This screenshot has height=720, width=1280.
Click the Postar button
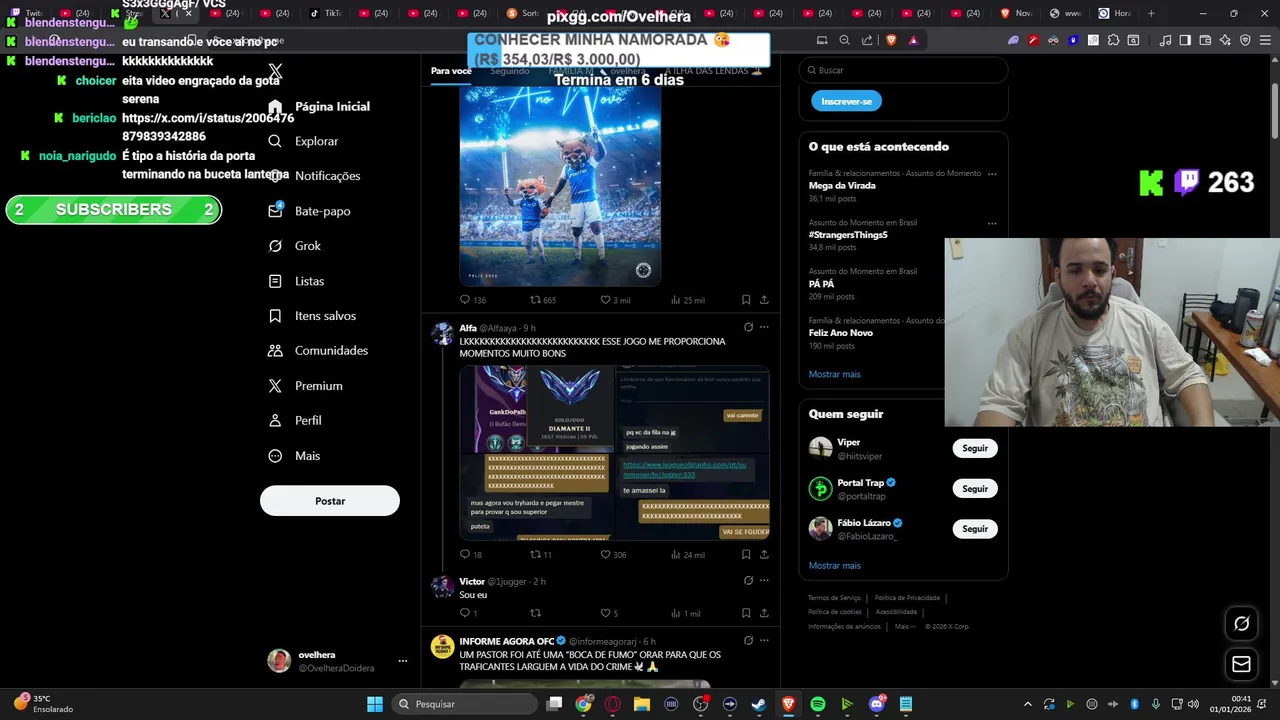pyautogui.click(x=330, y=501)
